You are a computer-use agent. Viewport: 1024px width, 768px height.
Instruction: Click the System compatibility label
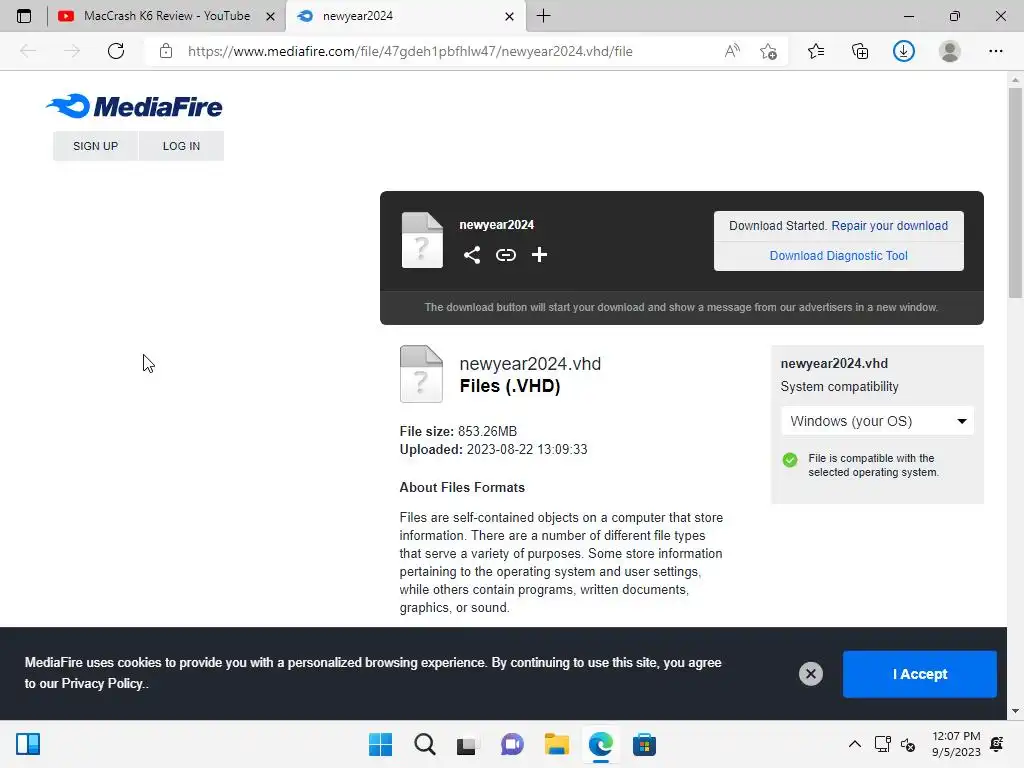tap(839, 387)
